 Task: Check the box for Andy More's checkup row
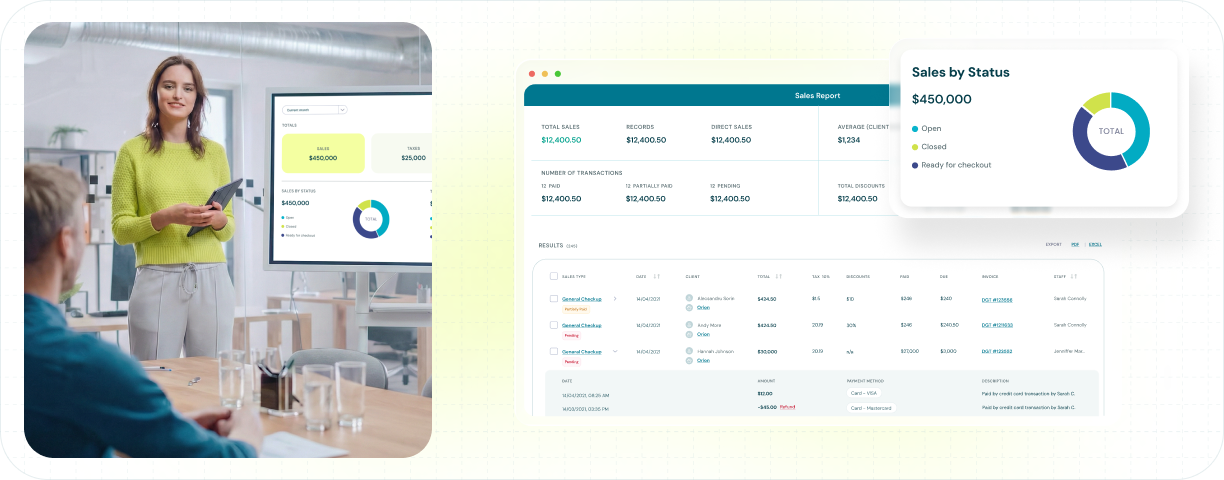554,325
